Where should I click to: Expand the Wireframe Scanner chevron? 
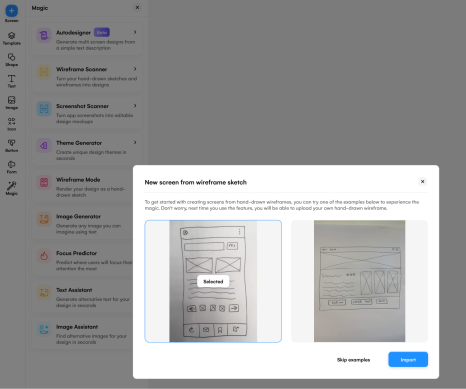coord(135,69)
